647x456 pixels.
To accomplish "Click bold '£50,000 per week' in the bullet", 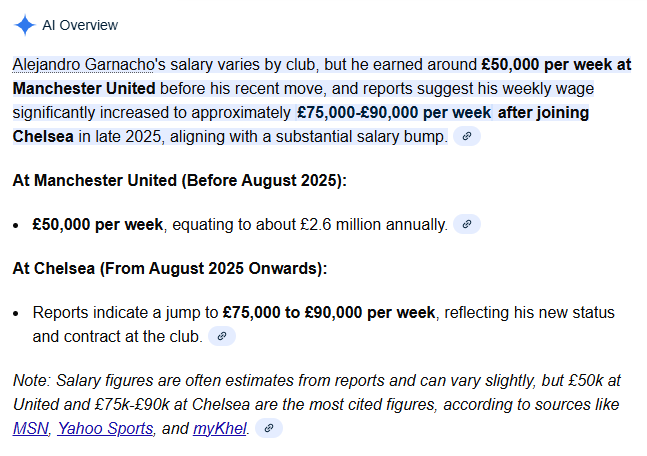I will [98, 224].
